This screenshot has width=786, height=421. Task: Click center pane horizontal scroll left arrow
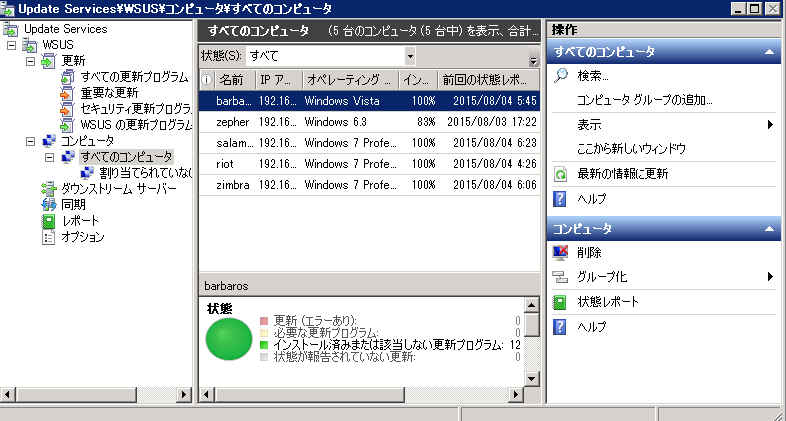coord(207,395)
